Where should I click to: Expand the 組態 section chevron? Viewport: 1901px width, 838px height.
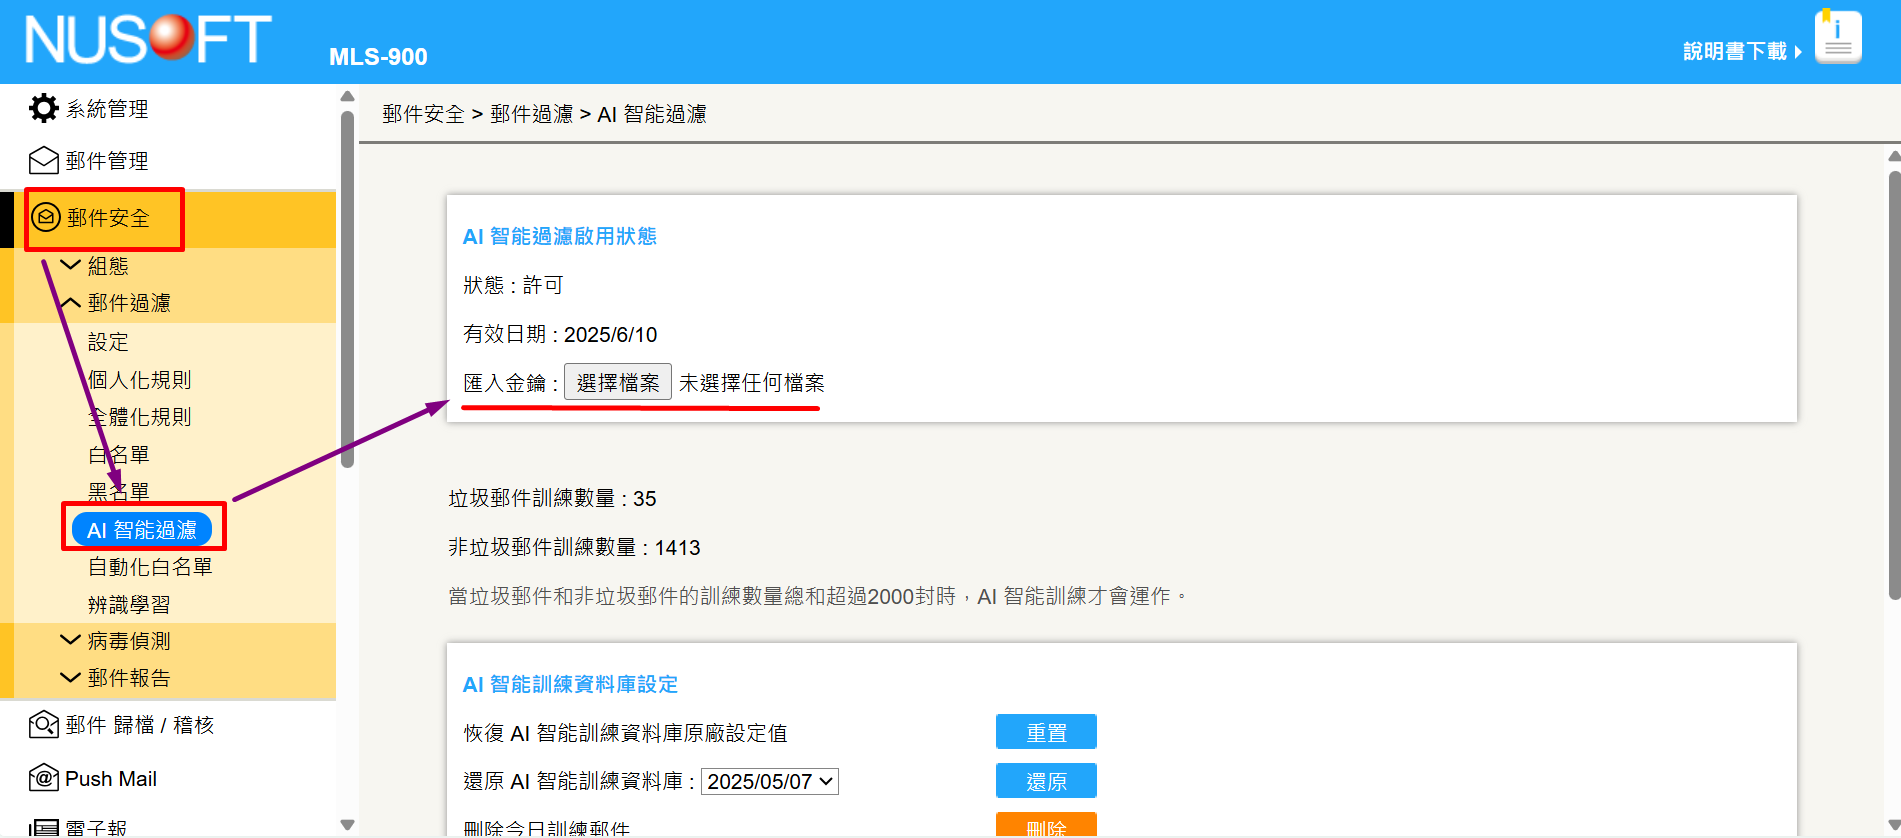click(x=71, y=265)
